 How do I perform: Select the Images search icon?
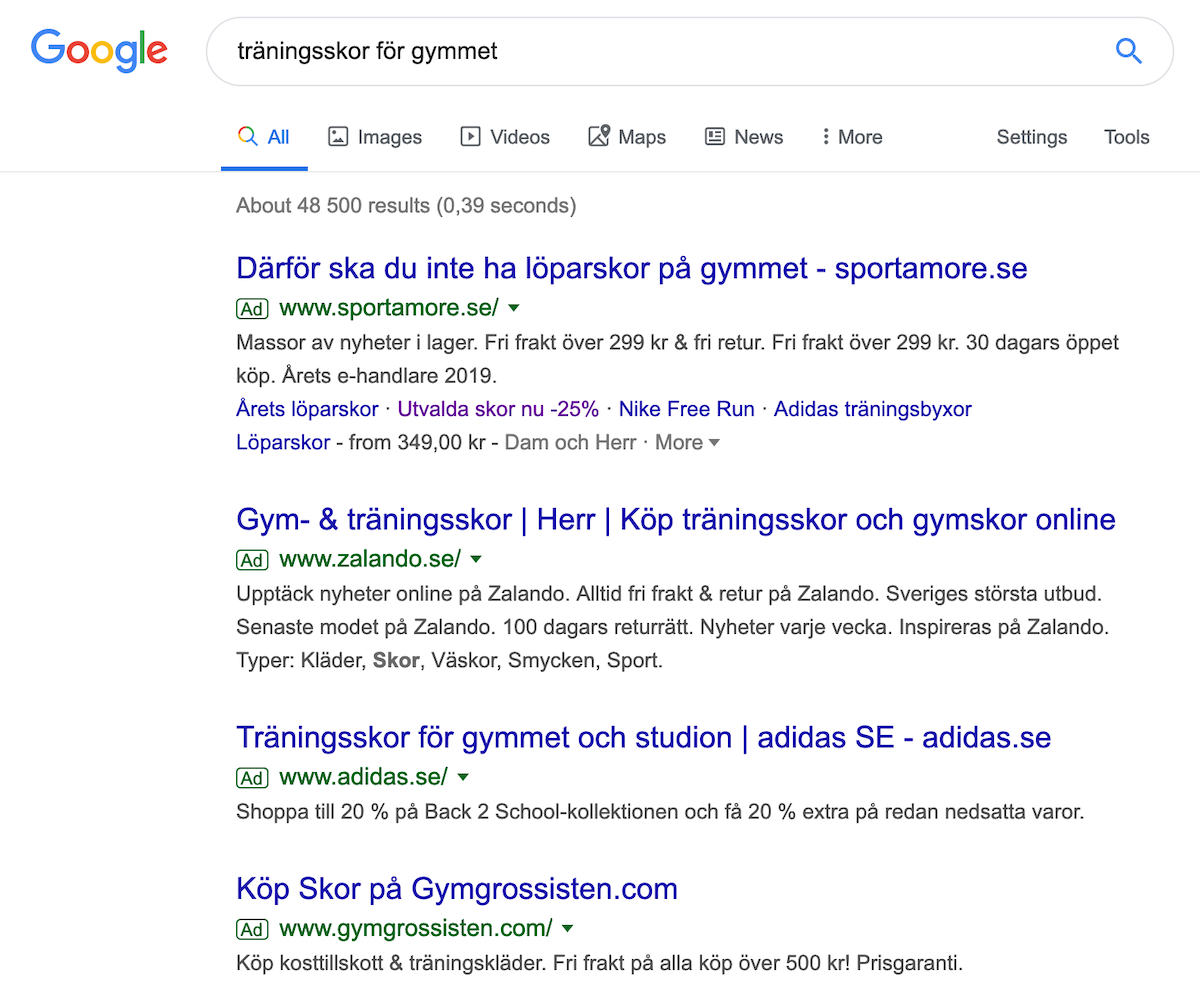tap(339, 136)
